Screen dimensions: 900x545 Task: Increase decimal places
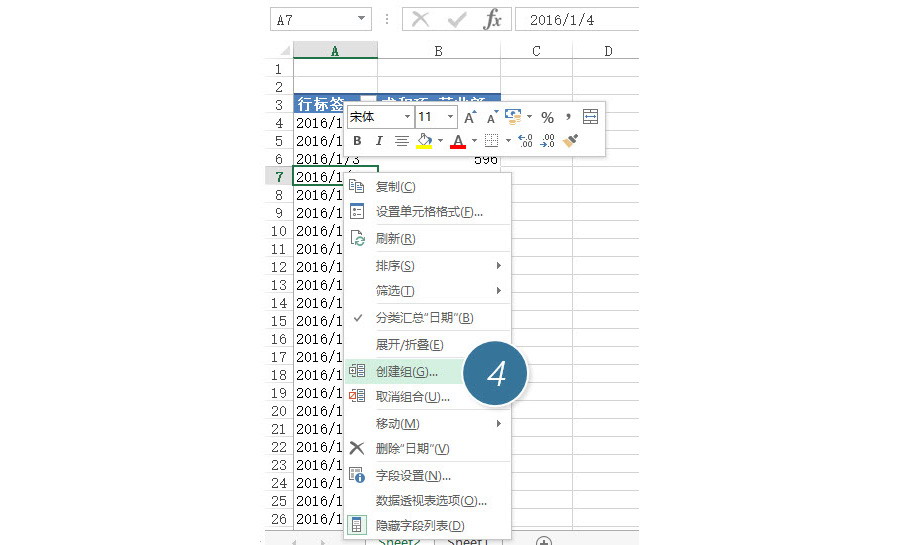point(525,141)
